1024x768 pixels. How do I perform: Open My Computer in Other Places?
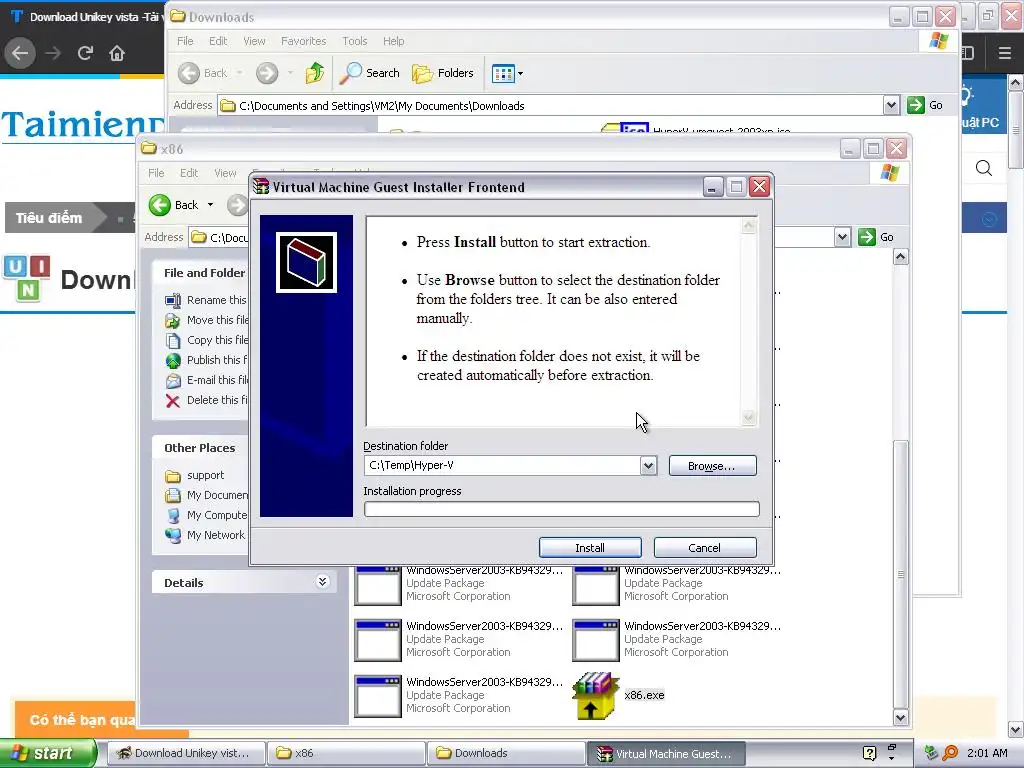tap(206, 515)
